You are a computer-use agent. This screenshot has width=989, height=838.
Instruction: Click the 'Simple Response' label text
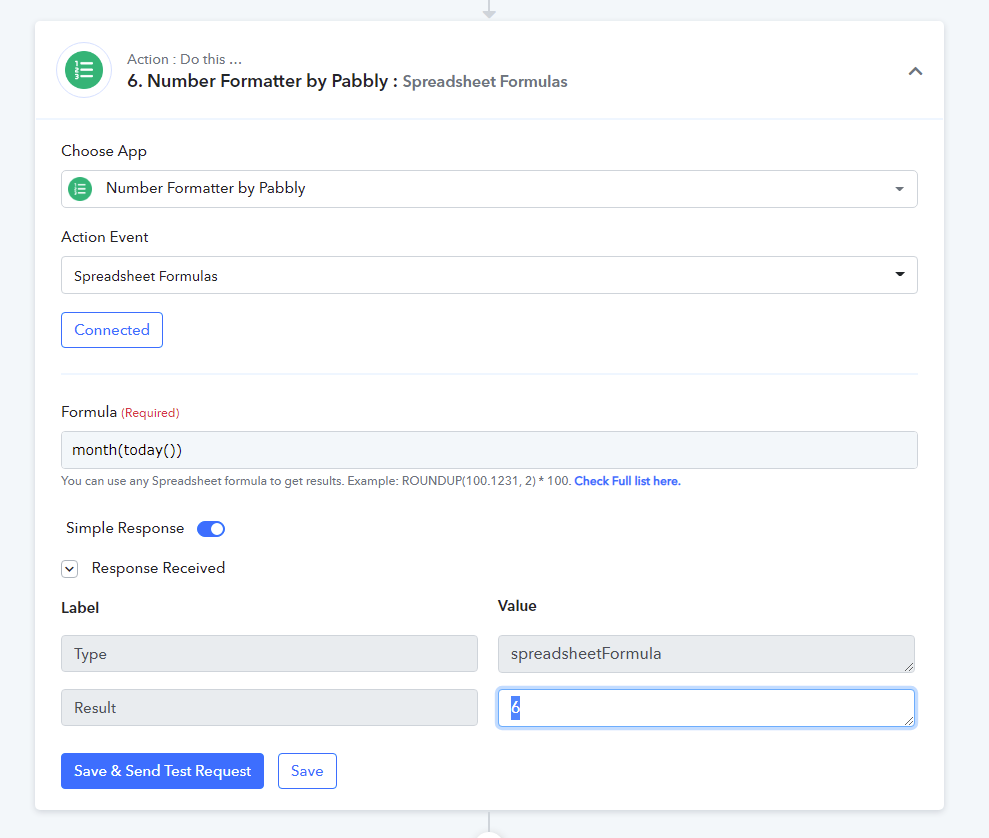(x=125, y=528)
